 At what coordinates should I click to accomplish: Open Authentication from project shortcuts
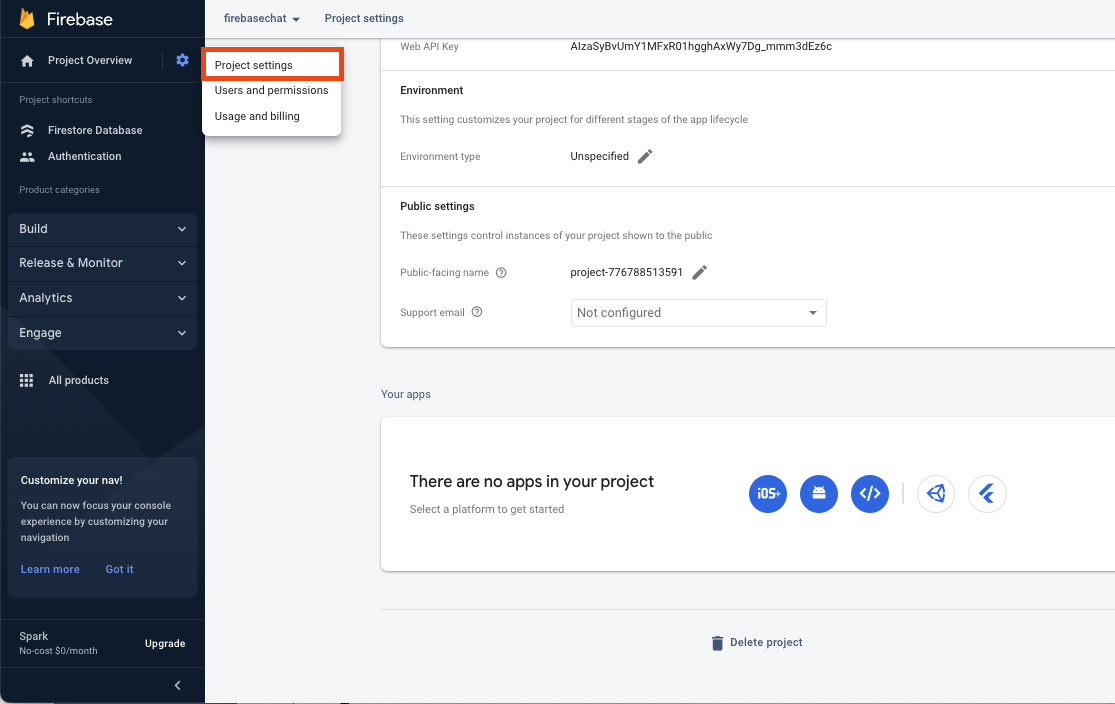coord(84,156)
